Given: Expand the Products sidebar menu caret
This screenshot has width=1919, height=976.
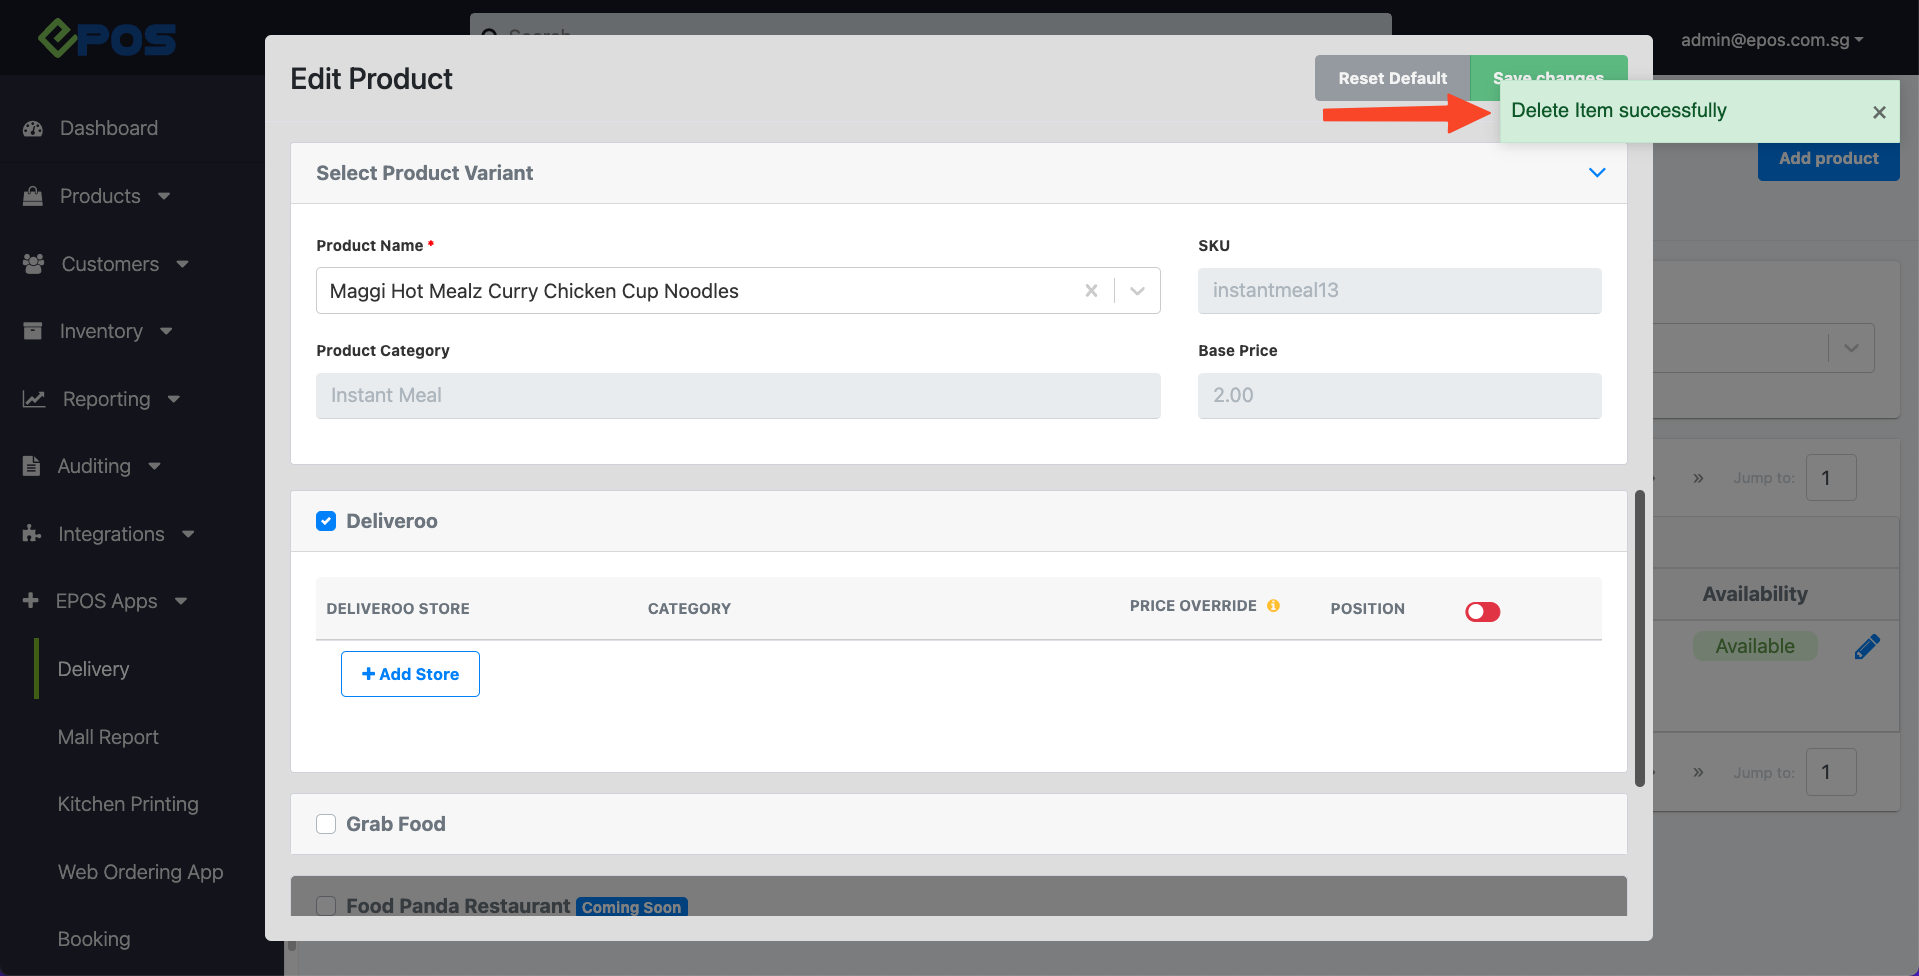Looking at the screenshot, I should pos(164,196).
